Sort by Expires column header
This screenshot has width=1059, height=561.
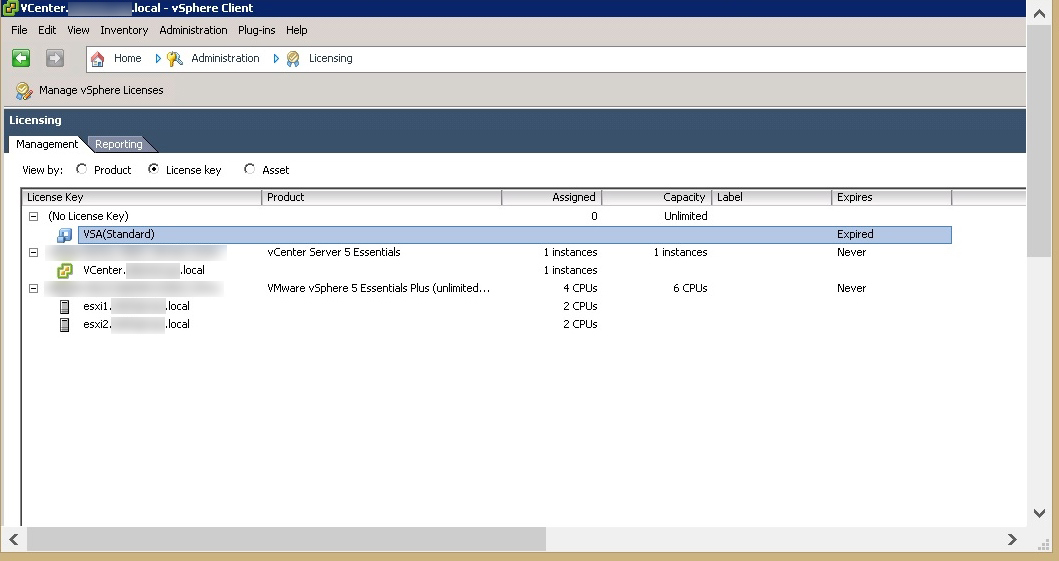point(892,197)
